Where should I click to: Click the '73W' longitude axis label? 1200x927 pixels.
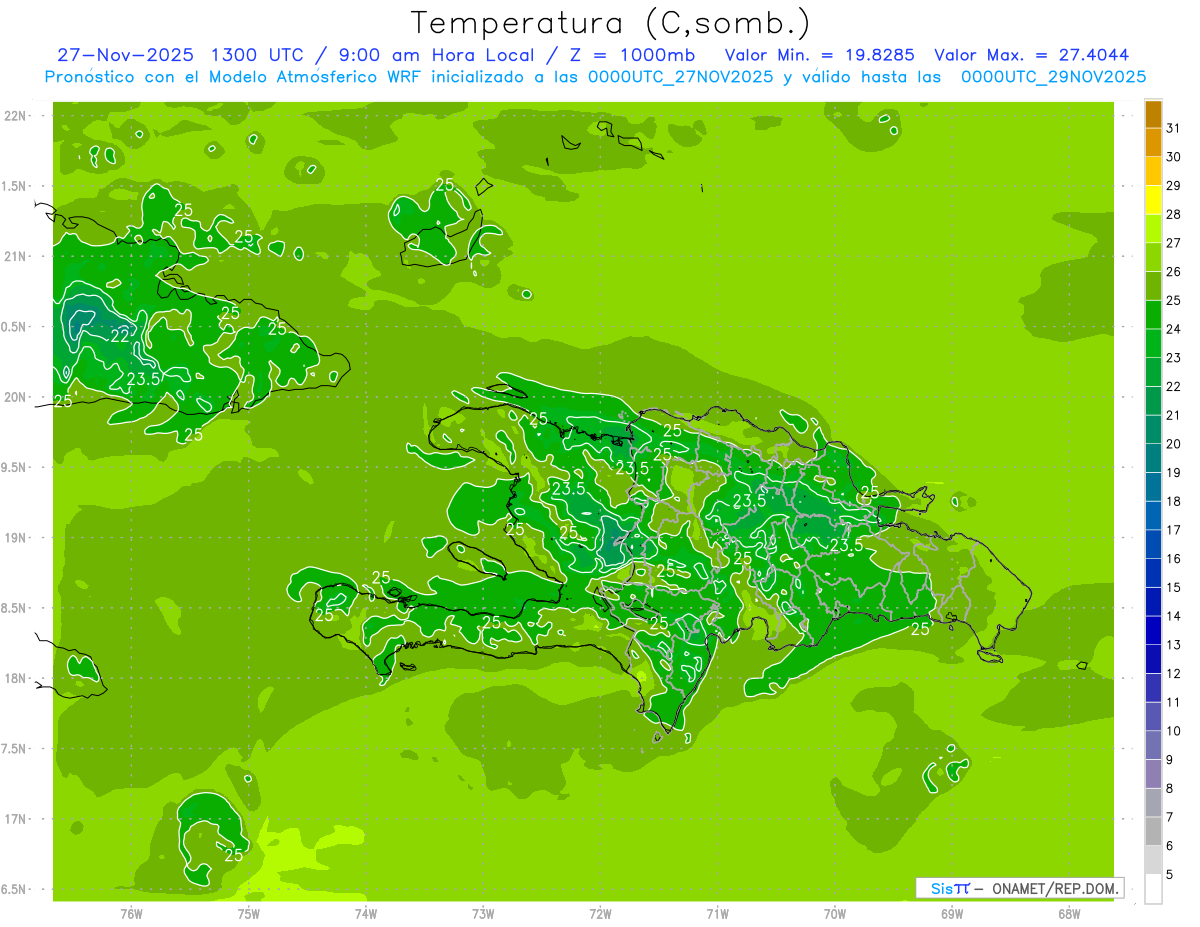[483, 914]
